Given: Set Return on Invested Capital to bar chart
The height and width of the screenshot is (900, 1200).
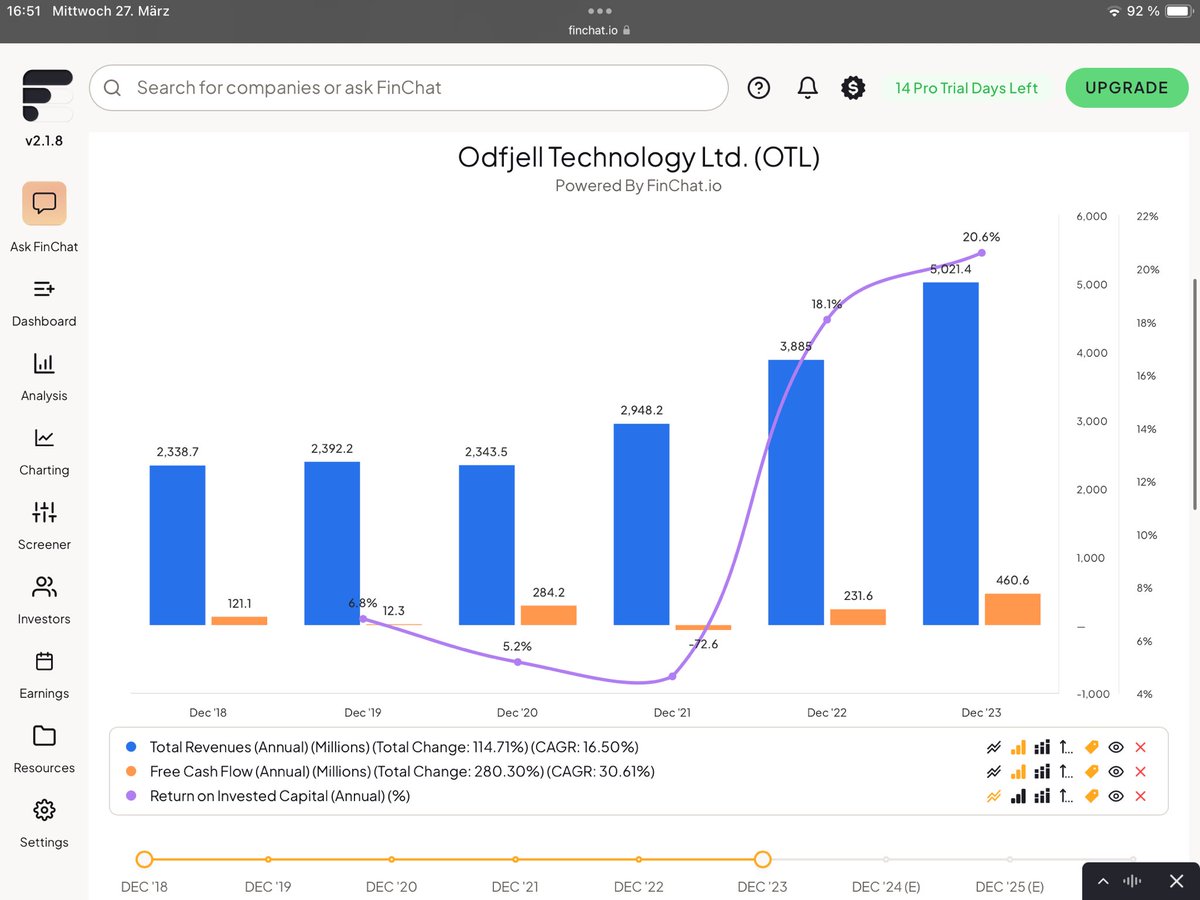Looking at the screenshot, I should (1018, 797).
